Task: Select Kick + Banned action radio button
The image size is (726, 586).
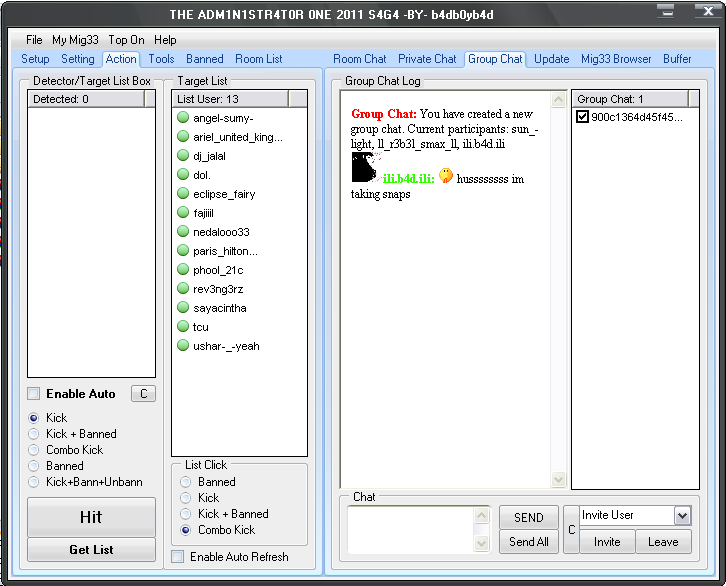Action: [33, 434]
